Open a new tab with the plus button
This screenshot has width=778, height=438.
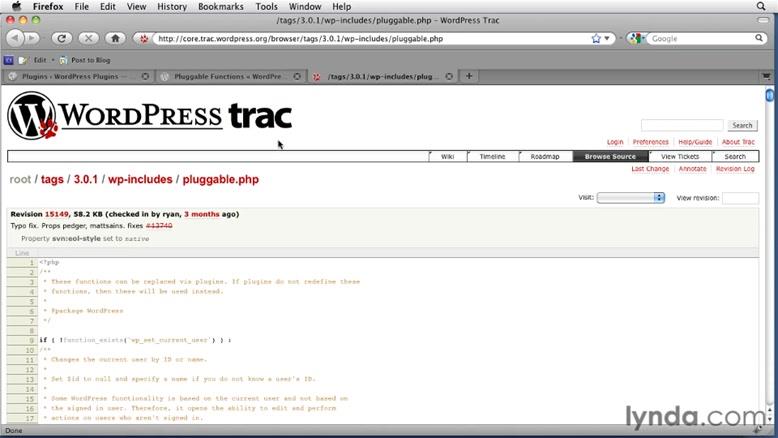(x=469, y=76)
